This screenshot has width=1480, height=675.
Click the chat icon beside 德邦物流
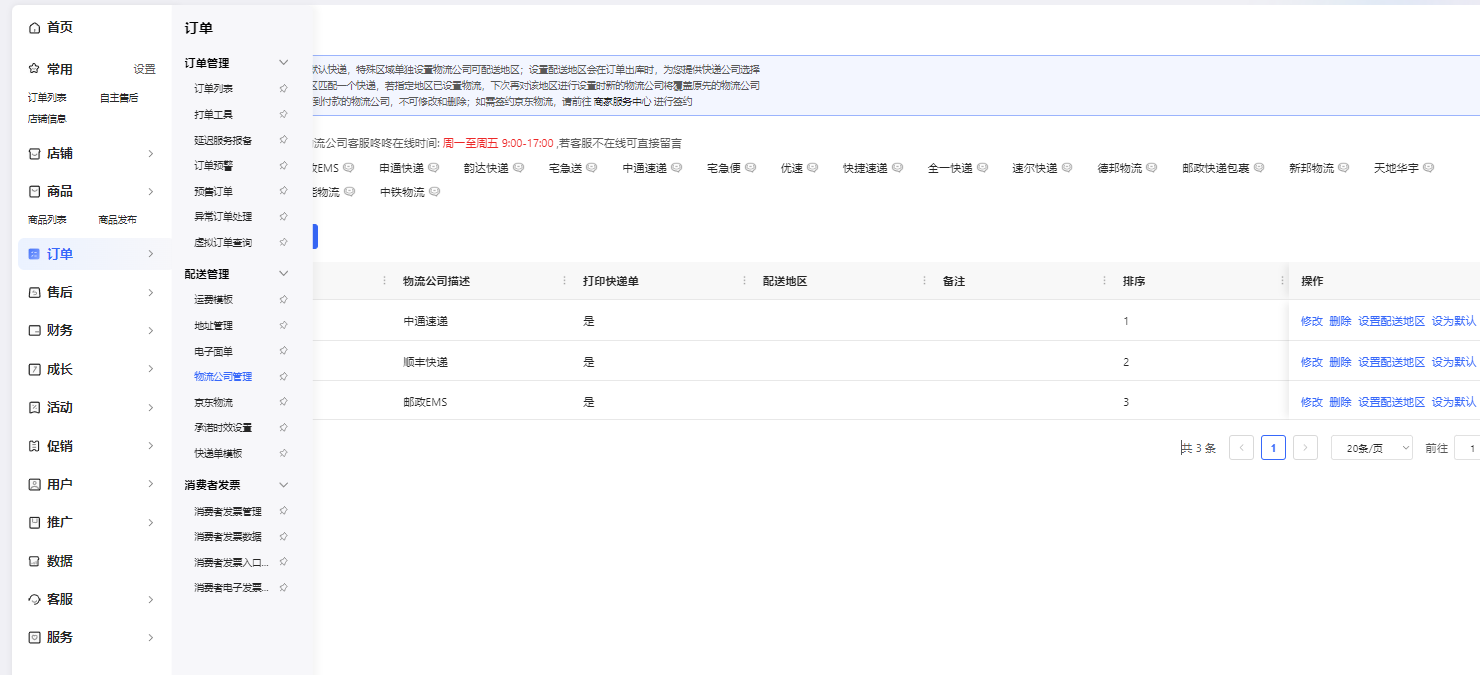pos(1151,168)
